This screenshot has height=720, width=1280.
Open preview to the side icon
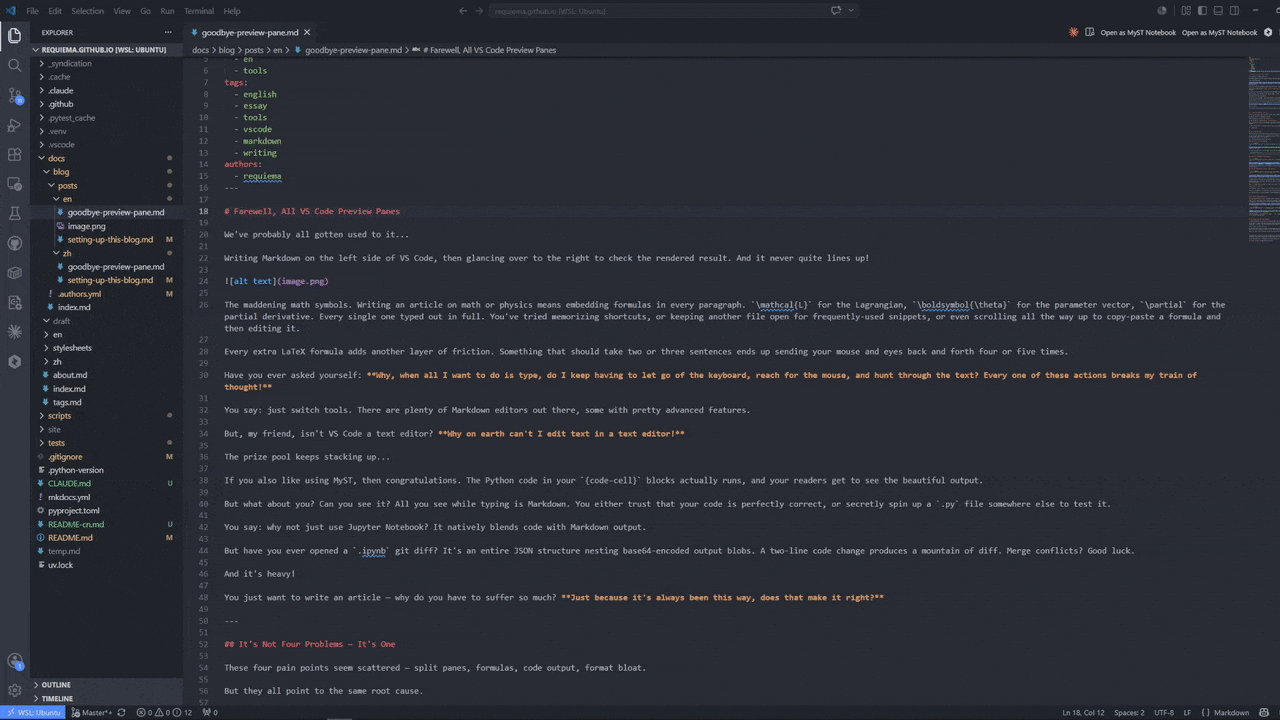1088,32
